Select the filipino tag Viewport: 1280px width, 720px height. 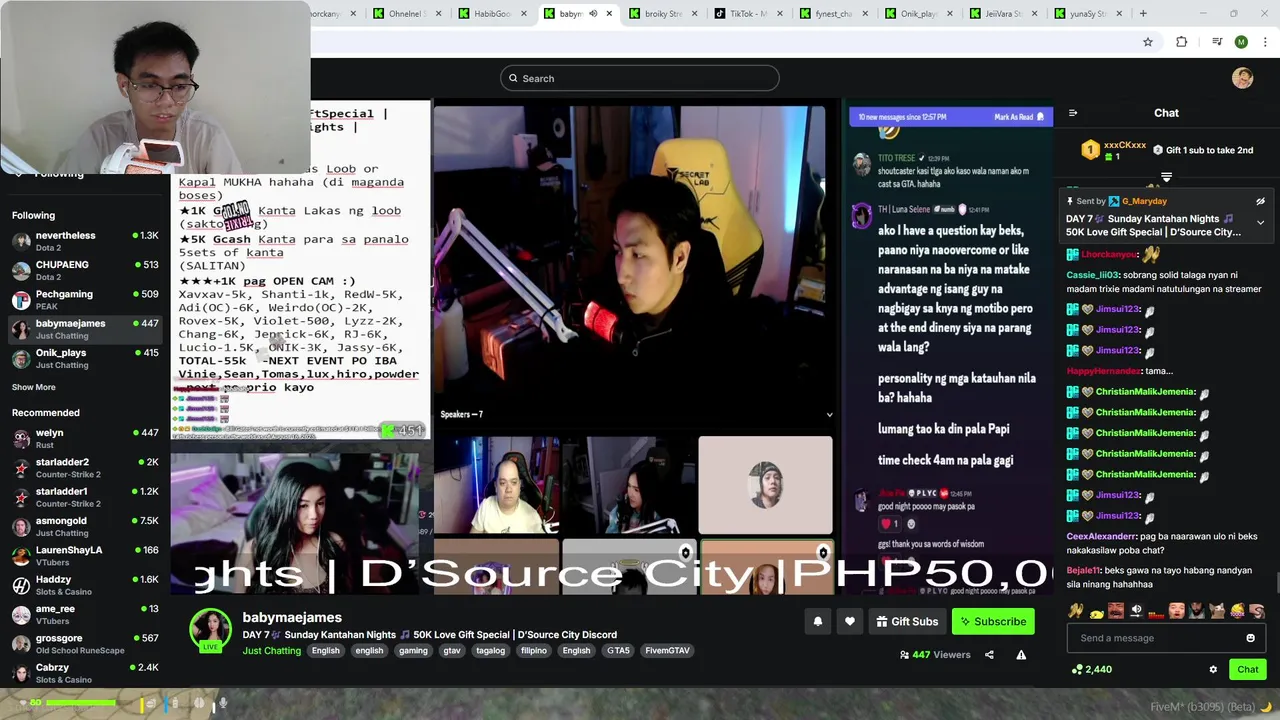(x=534, y=651)
